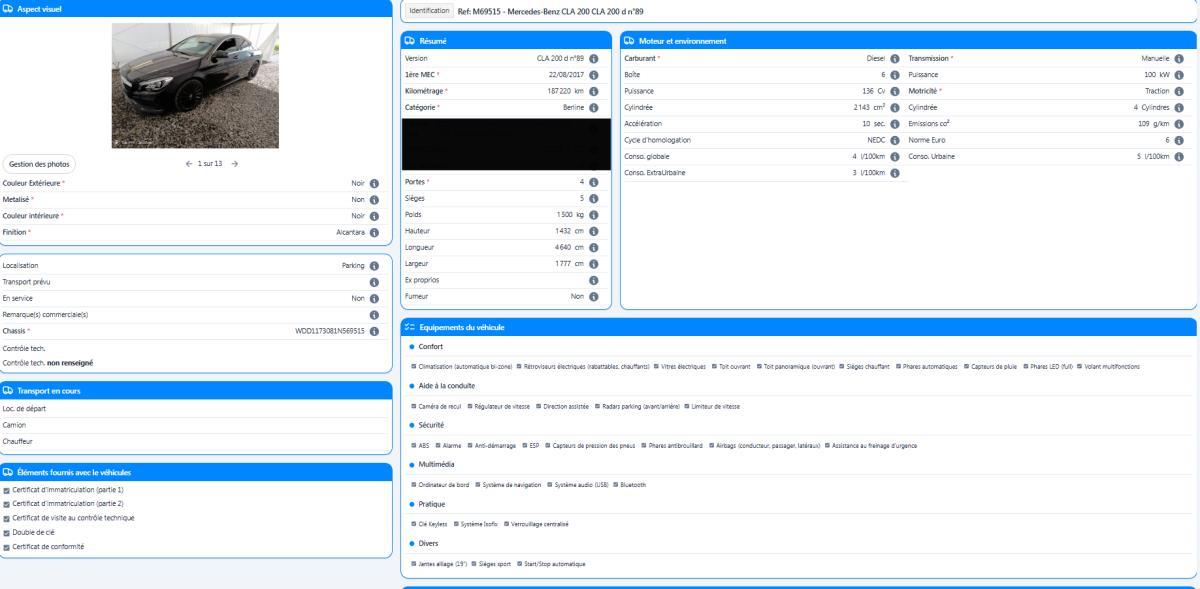Toggle the Double de clé checkbox
Screen dimensions: 1200x589
(8, 532)
